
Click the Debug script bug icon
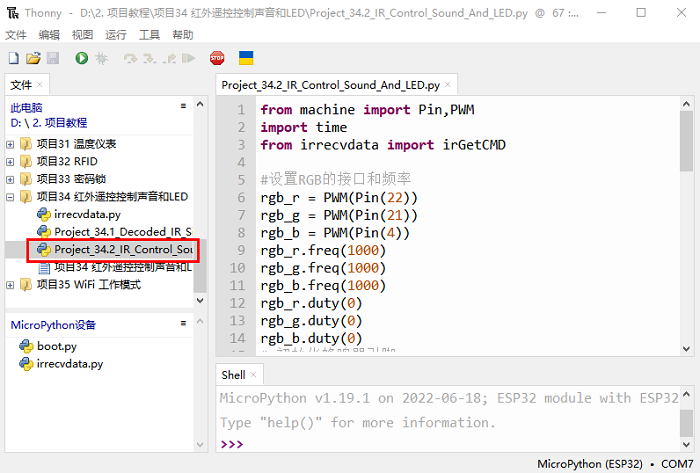101,59
